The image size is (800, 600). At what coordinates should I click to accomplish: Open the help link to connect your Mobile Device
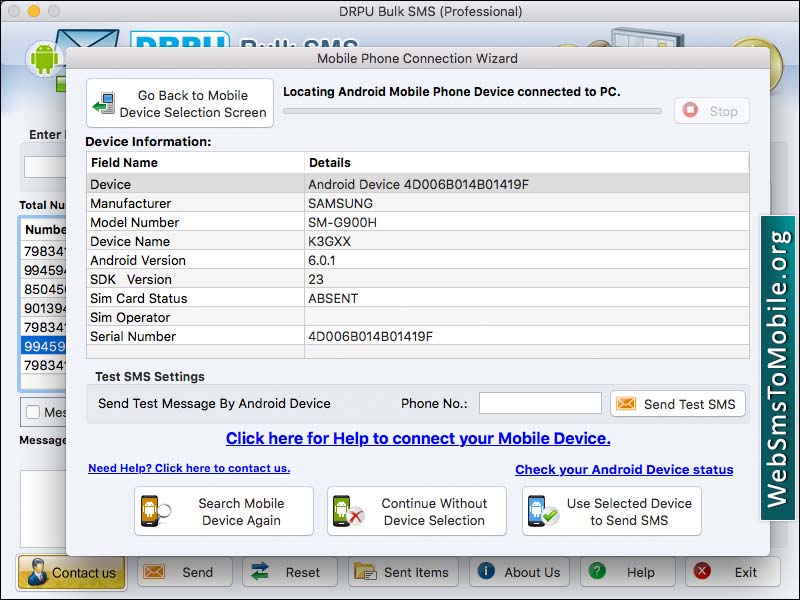pyautogui.click(x=418, y=438)
